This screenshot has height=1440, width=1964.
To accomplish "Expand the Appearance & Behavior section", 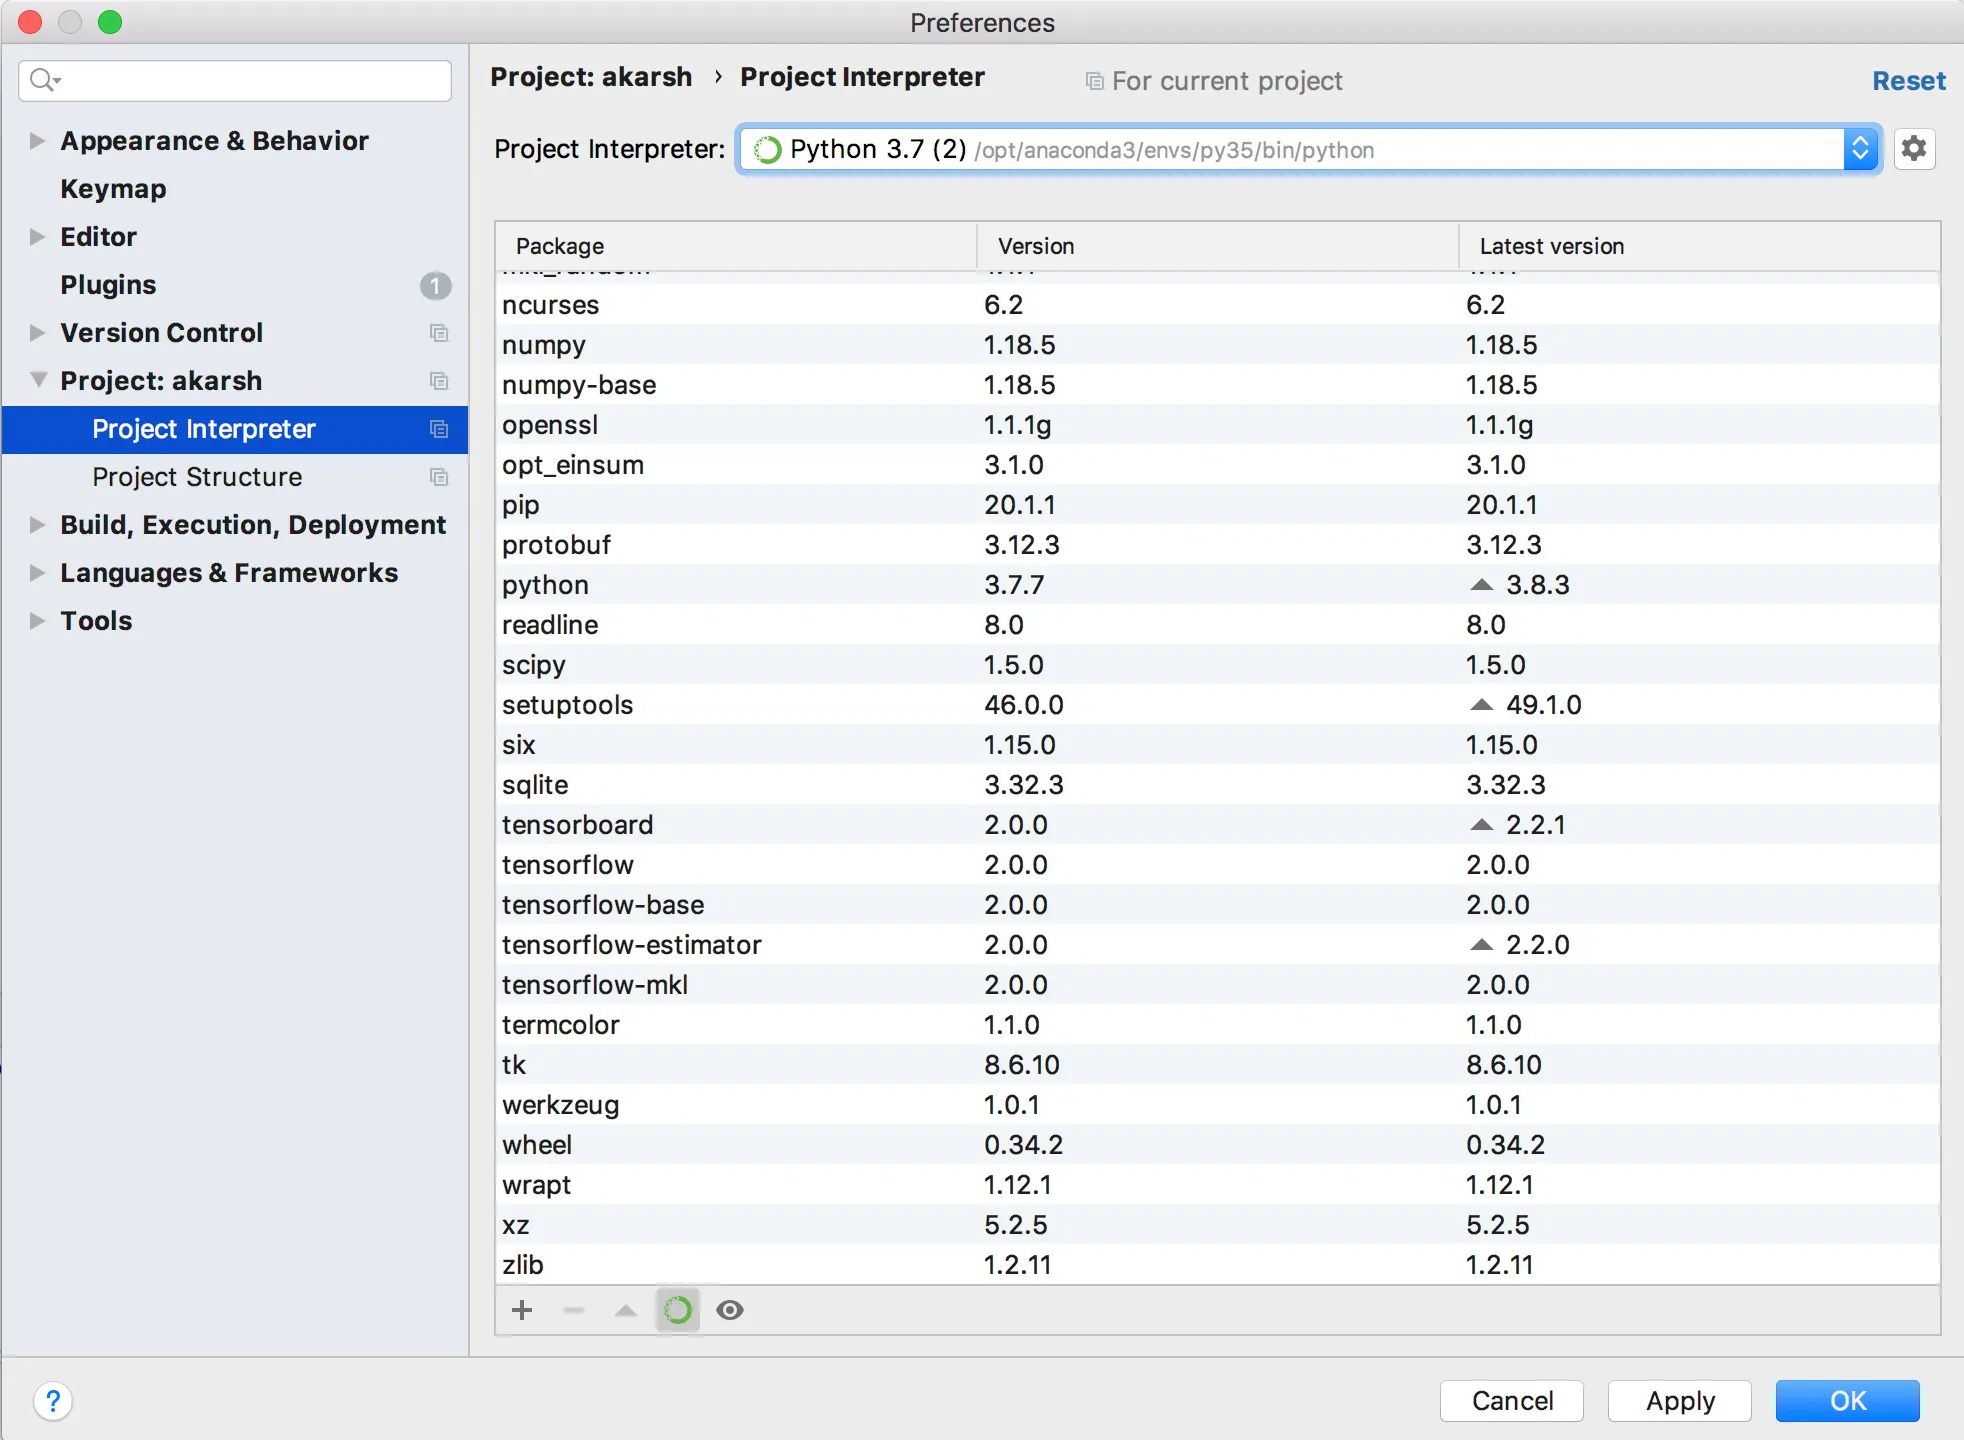I will tap(37, 141).
